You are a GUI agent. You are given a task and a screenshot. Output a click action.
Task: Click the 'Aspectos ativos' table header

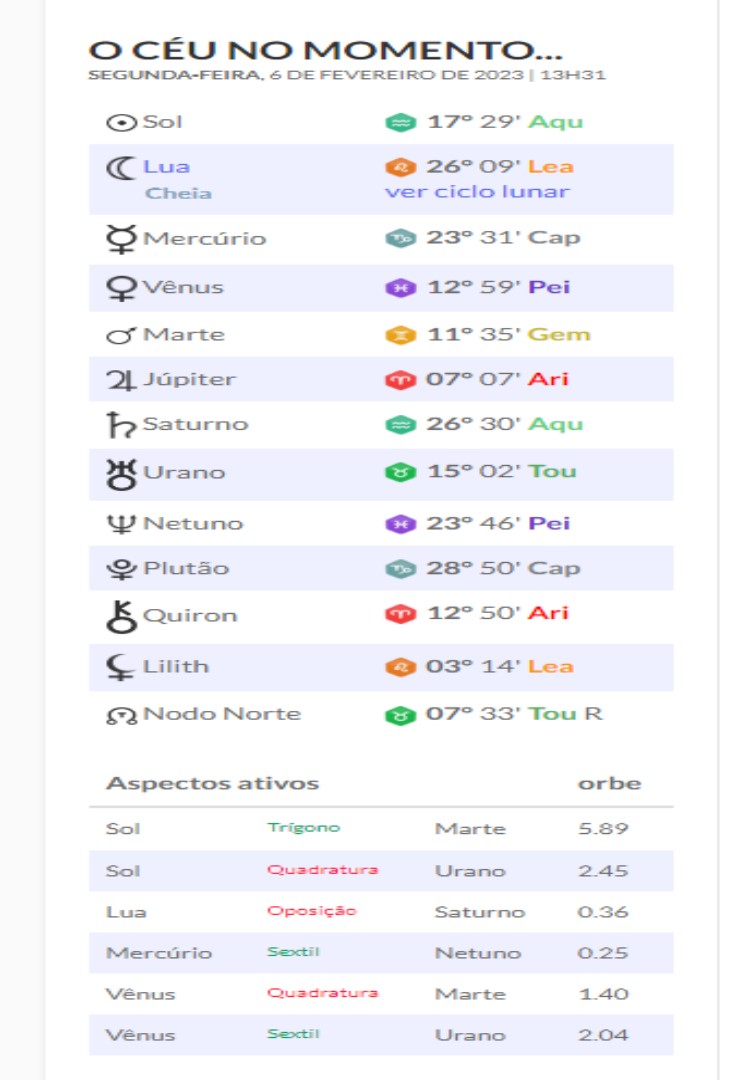[212, 783]
